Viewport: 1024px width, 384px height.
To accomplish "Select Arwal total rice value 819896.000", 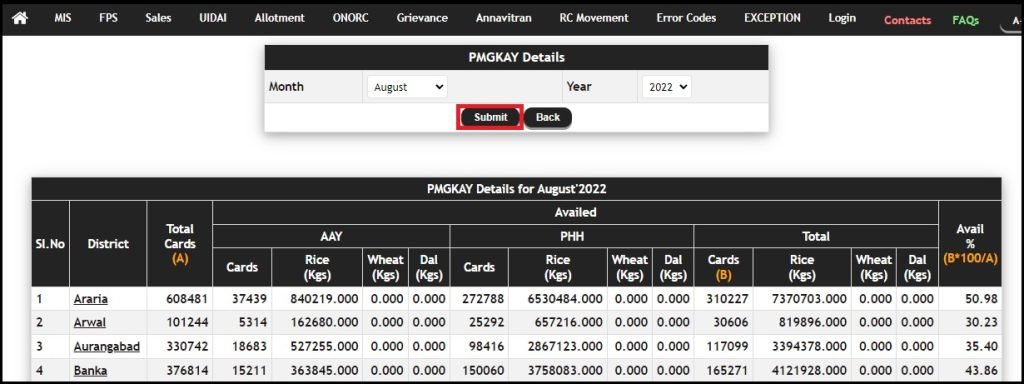I will click(x=812, y=323).
